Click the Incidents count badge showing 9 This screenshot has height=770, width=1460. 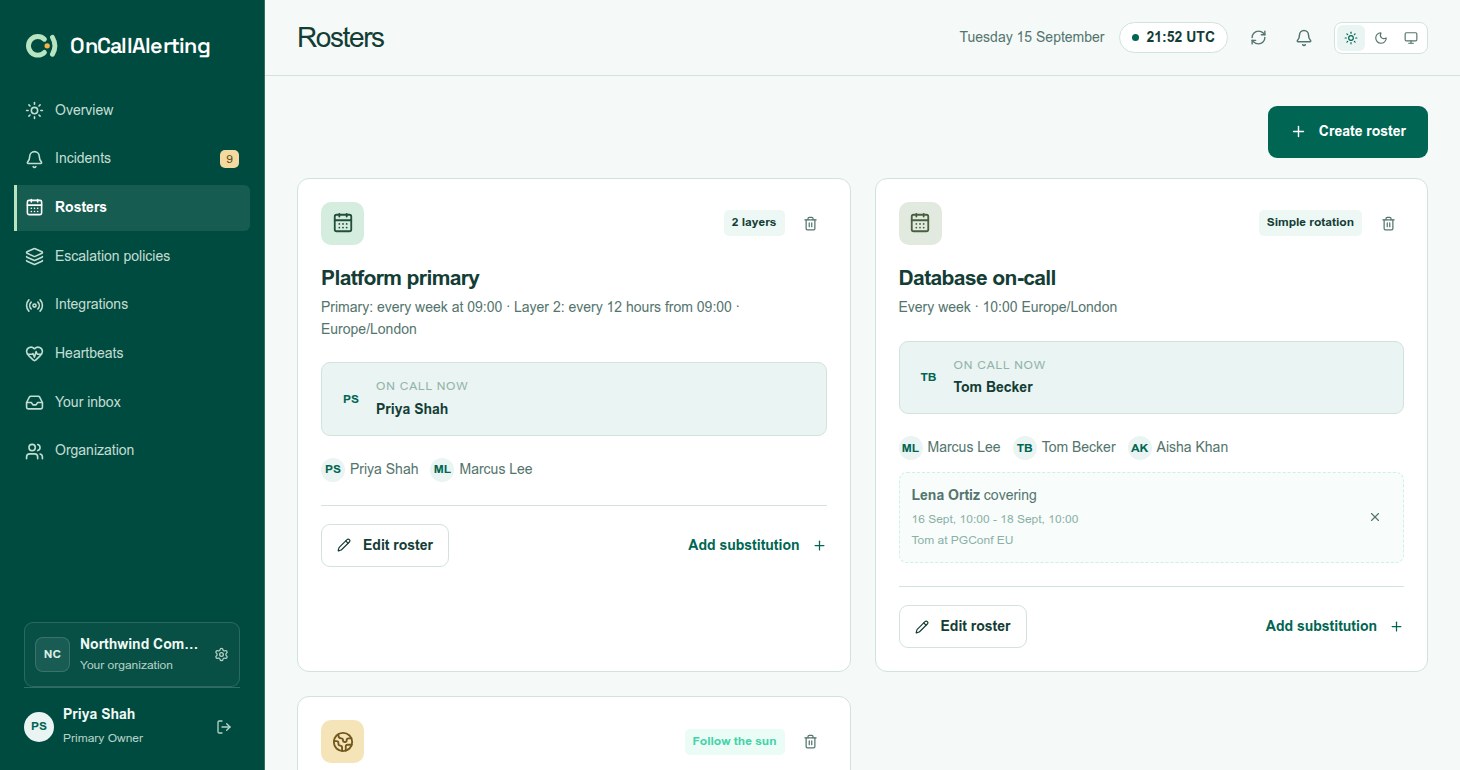229,158
